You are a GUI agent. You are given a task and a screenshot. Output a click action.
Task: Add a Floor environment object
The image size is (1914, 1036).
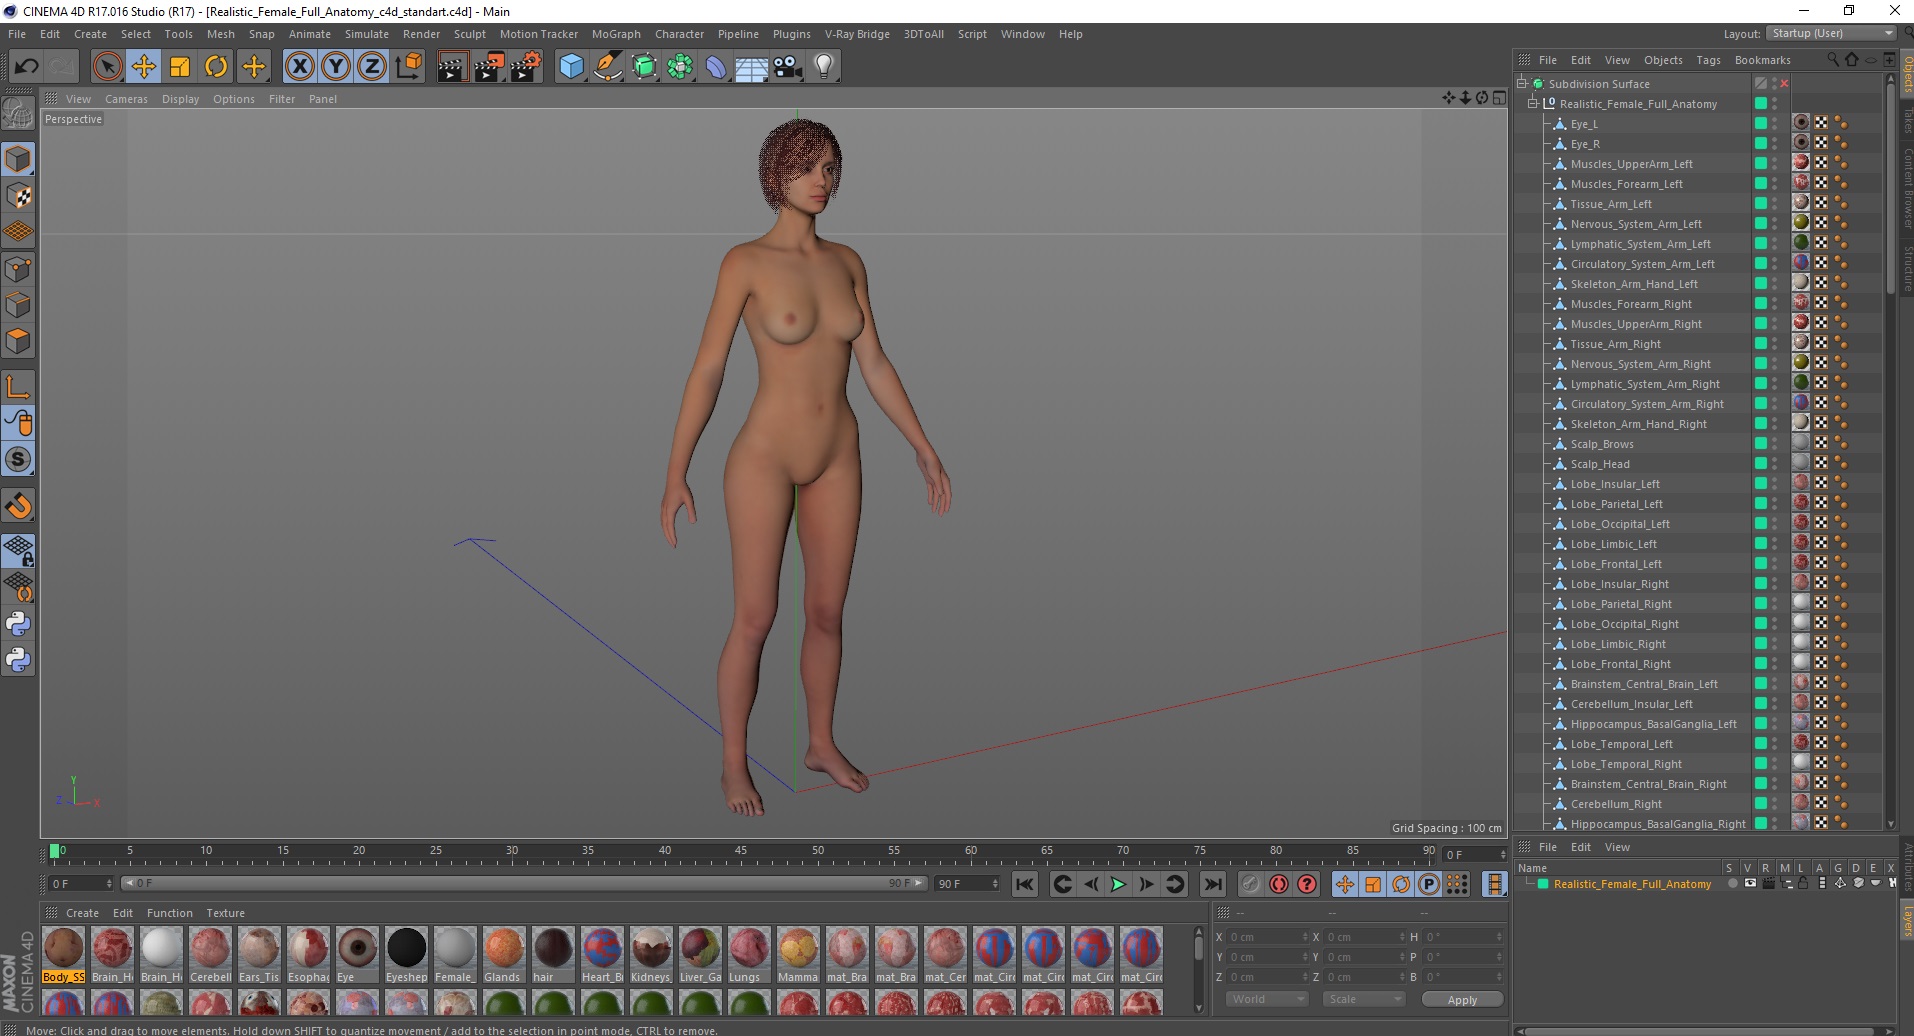(x=752, y=67)
